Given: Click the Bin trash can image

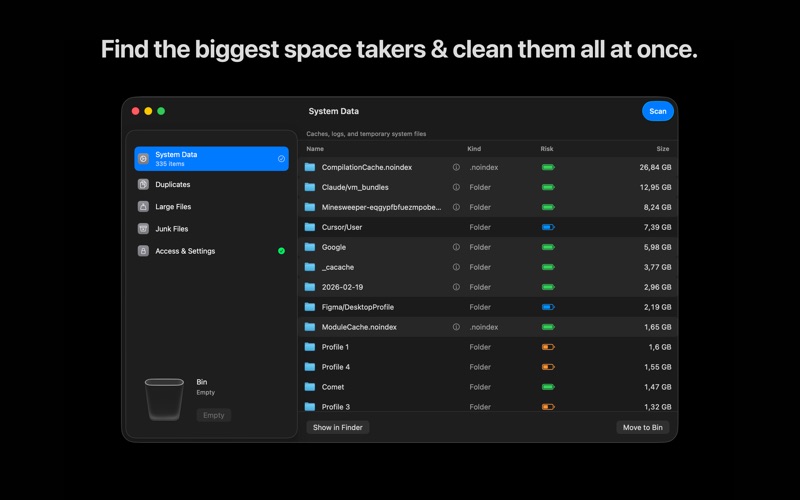Looking at the screenshot, I should 164,399.
